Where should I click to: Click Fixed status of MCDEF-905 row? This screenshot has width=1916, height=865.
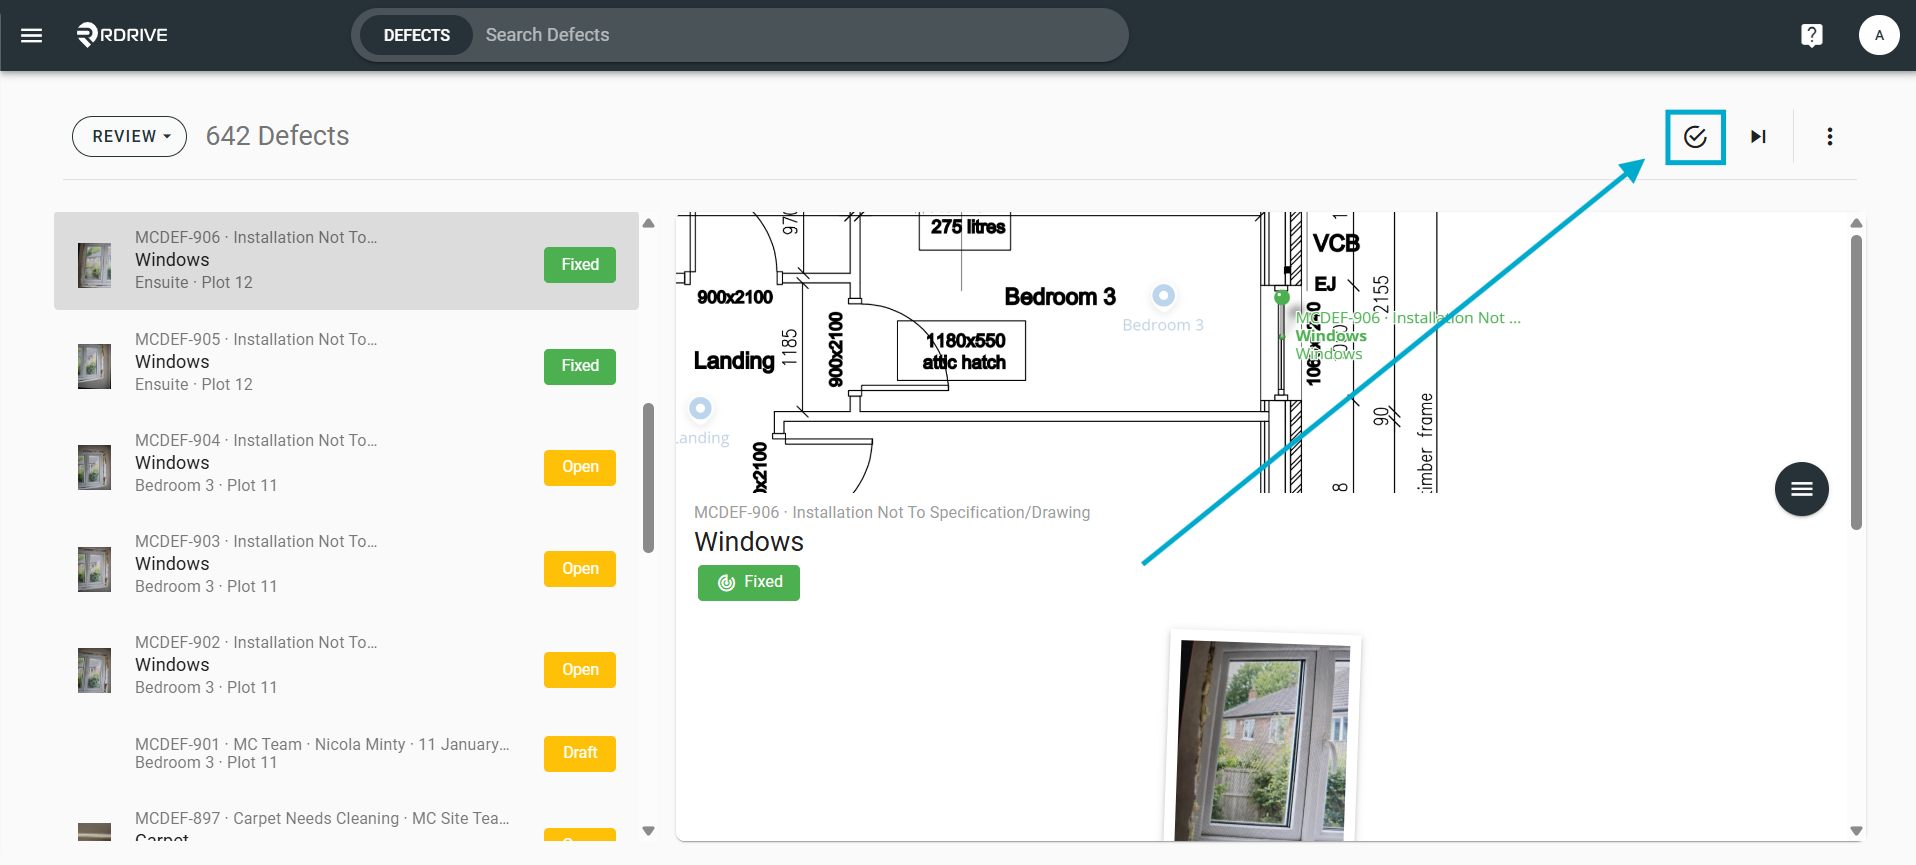pos(580,366)
